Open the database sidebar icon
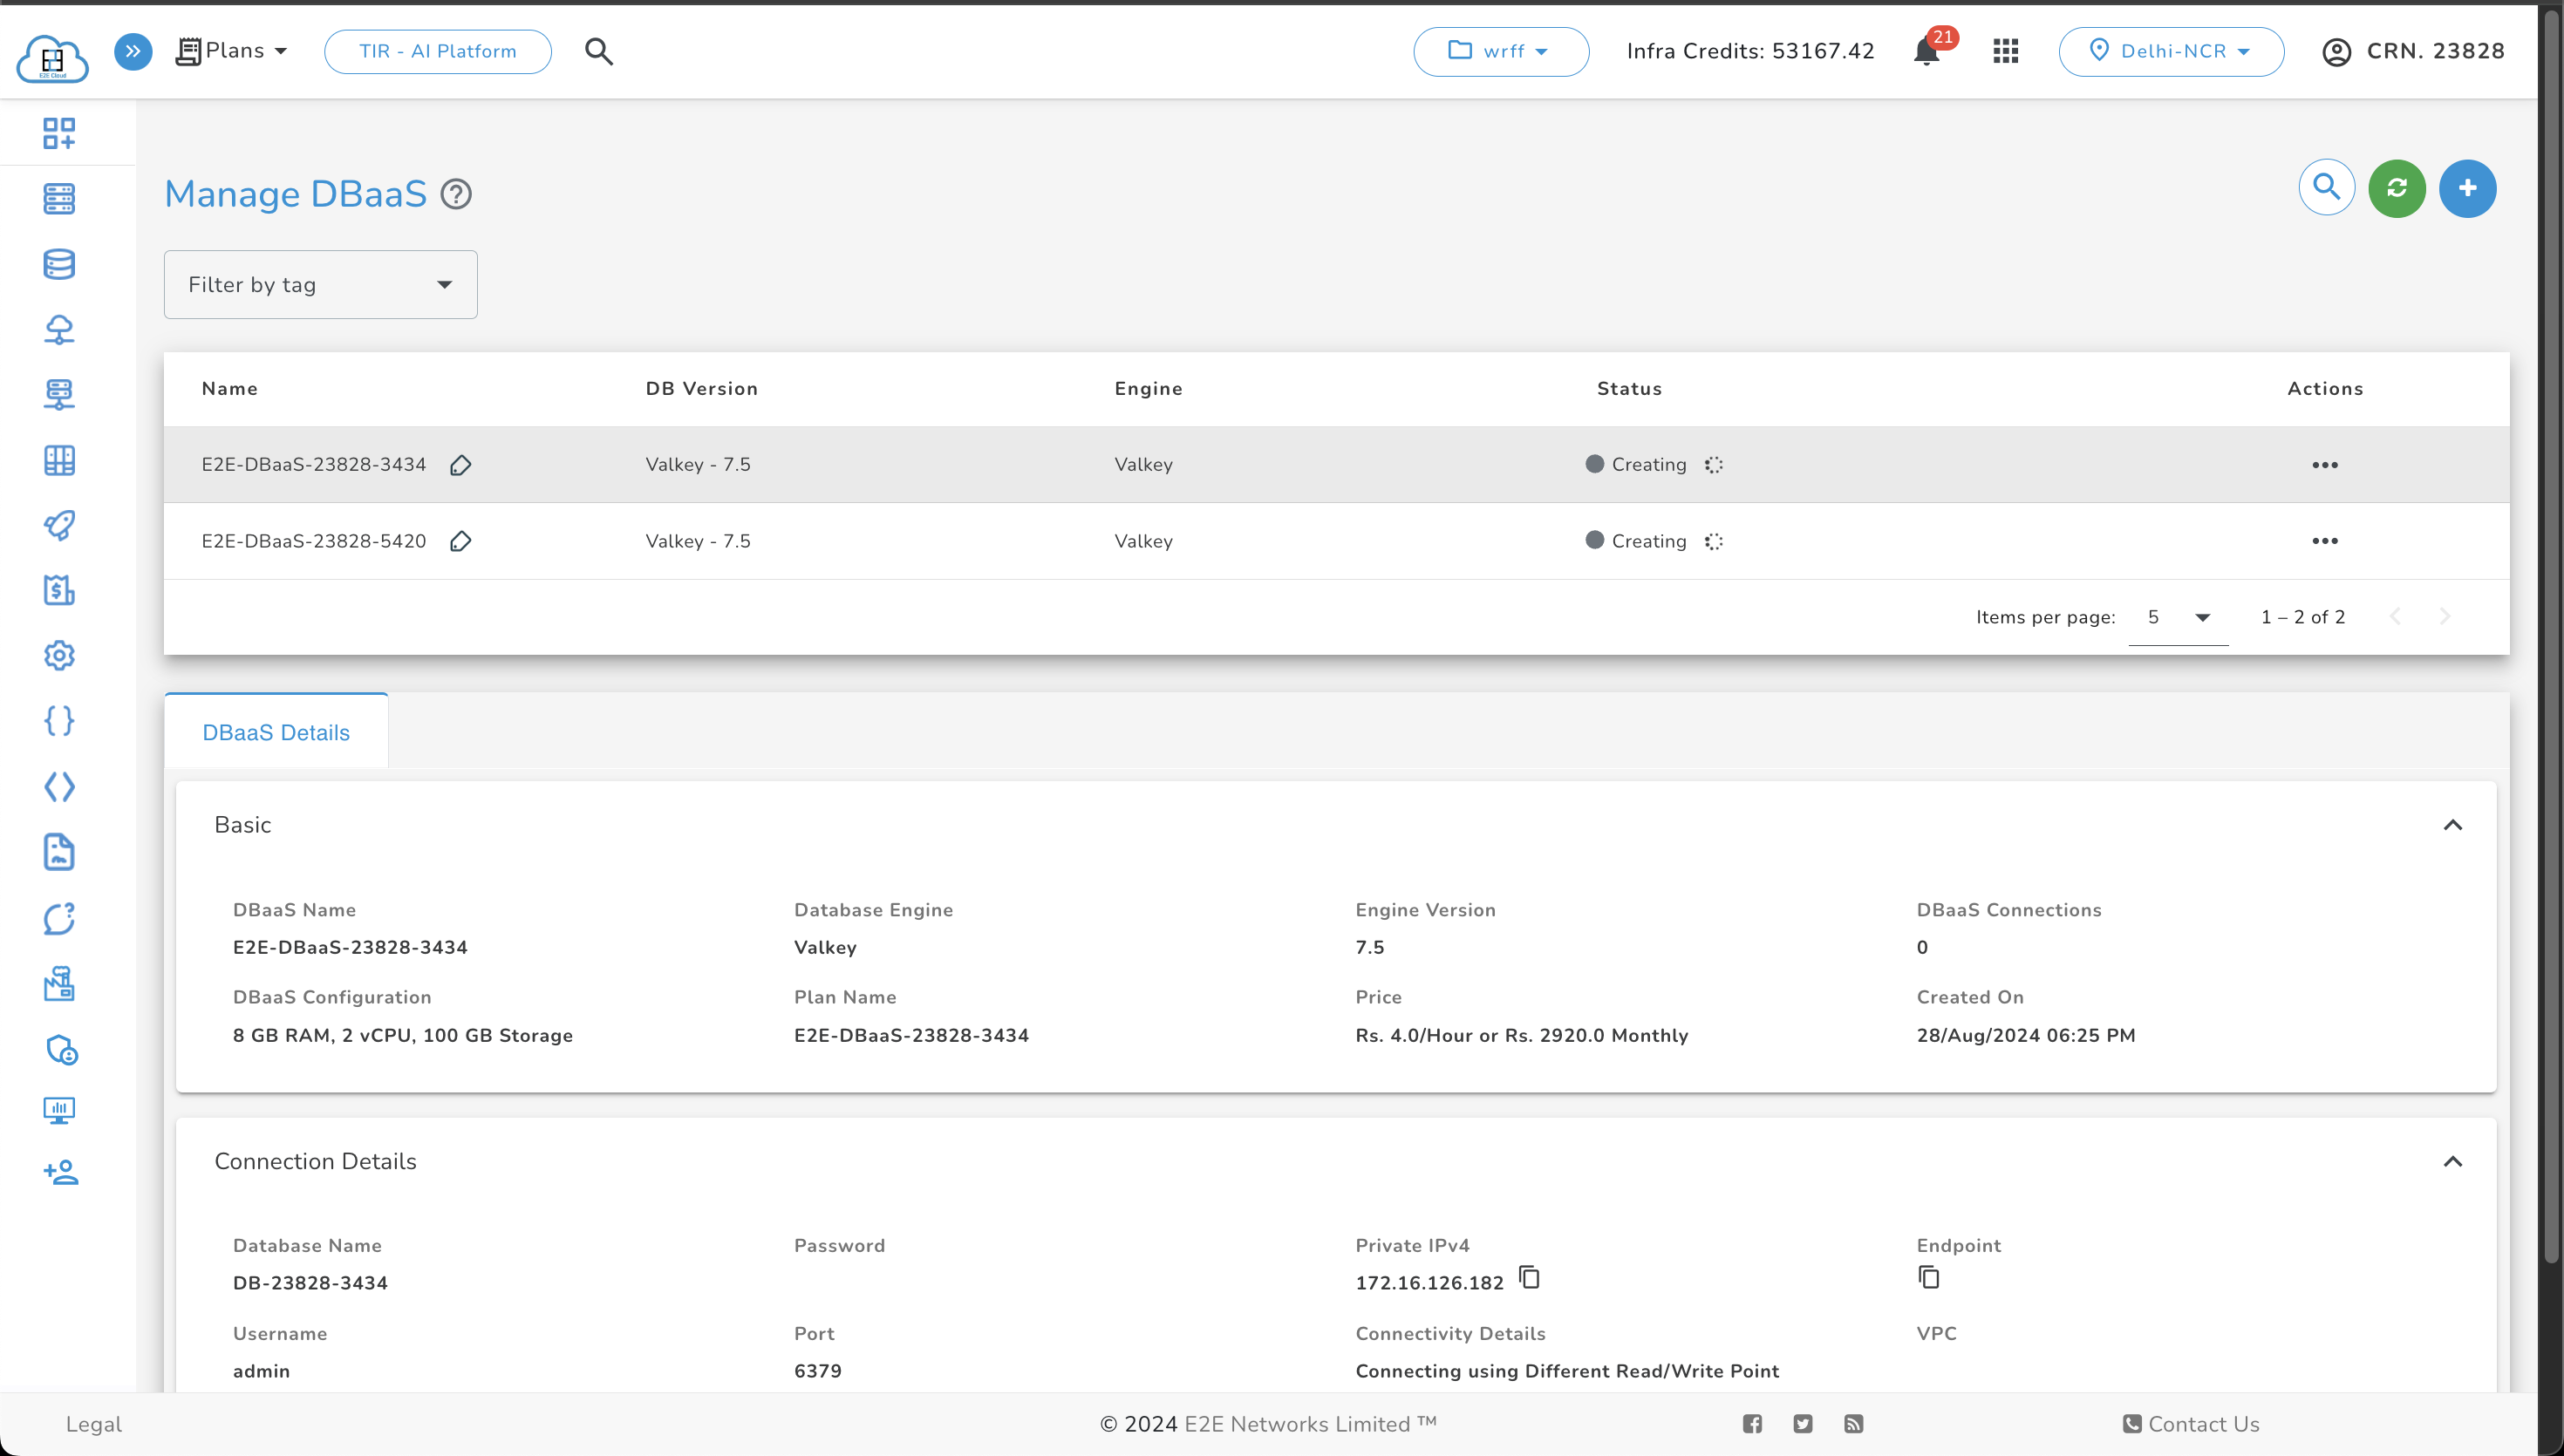Screen dimensions: 2564x1456 click(x=59, y=264)
